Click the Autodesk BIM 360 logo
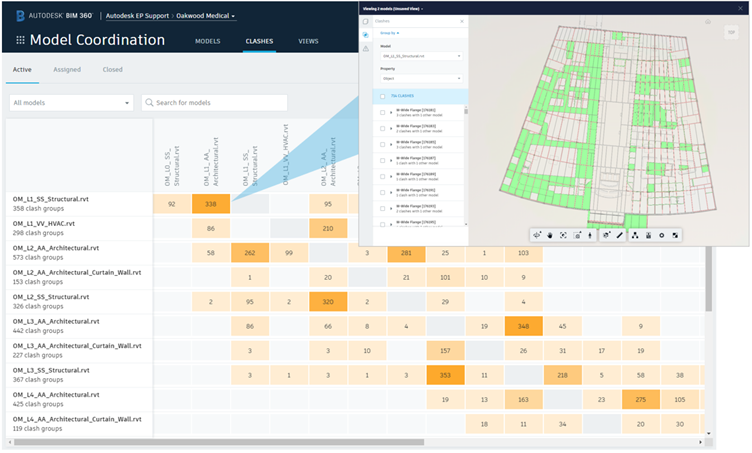 54,16
